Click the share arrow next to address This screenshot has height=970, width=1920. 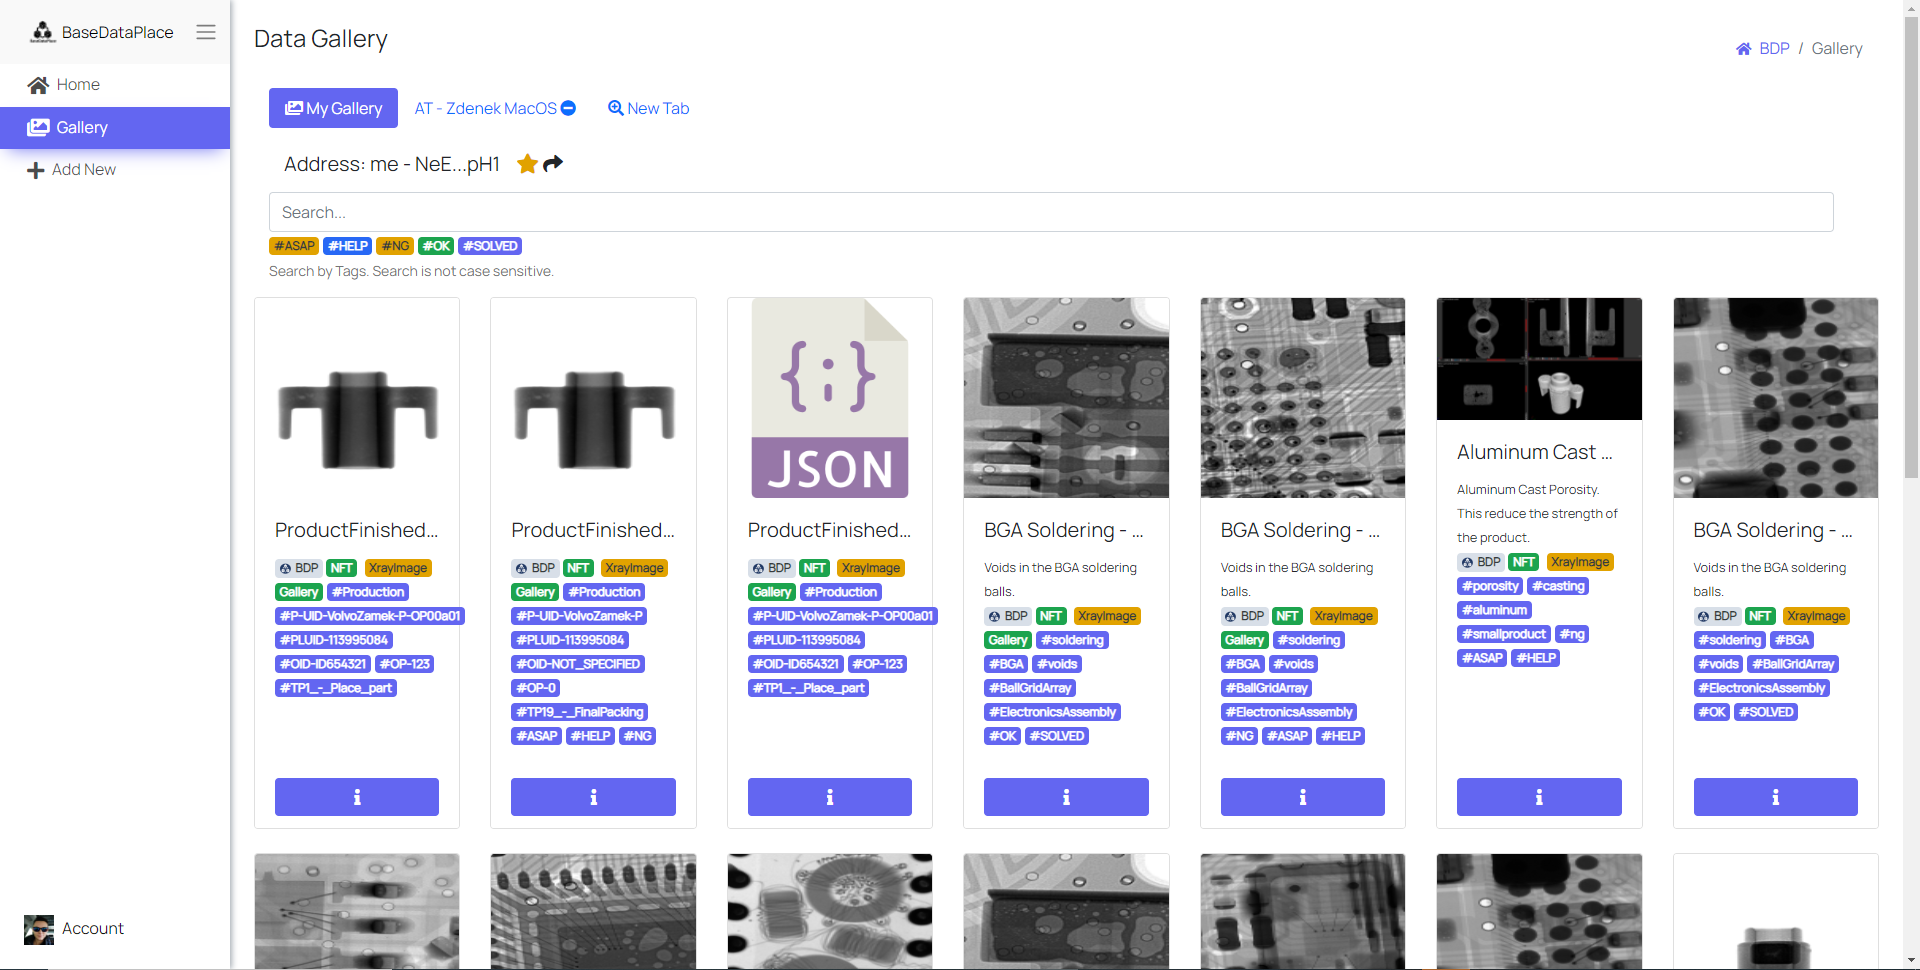coord(553,163)
